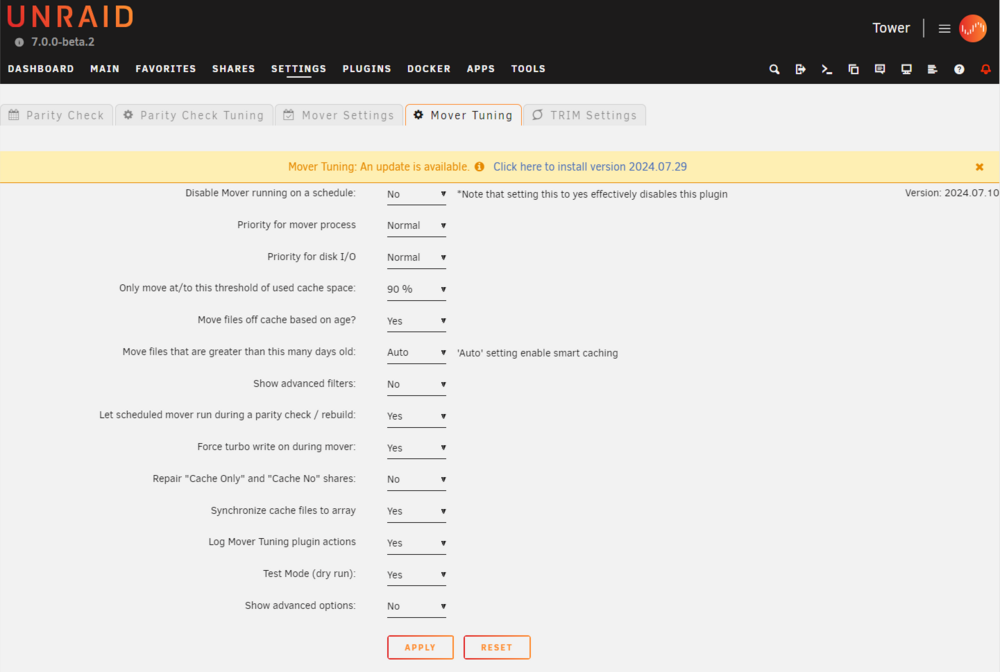
Task: Open the terminal icon
Action: 827,69
